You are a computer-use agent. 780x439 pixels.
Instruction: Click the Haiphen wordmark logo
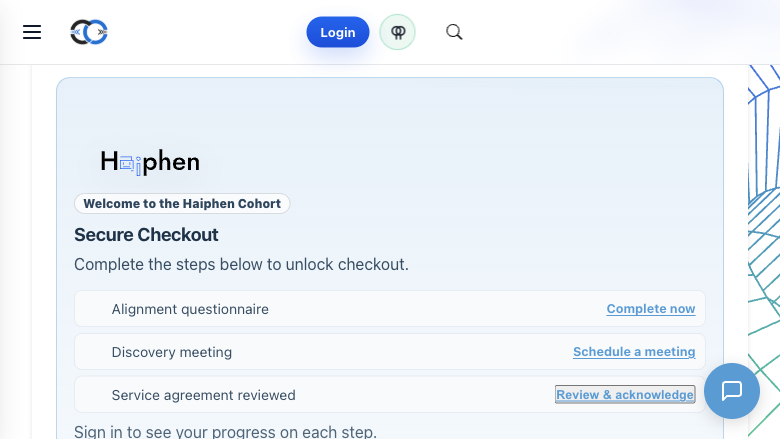point(150,162)
